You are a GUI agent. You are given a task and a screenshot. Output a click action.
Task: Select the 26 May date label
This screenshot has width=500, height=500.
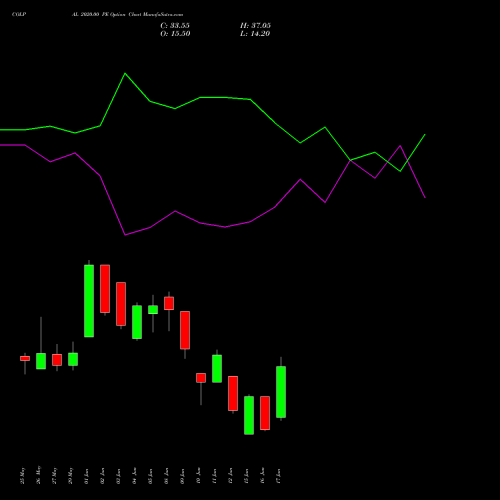pyautogui.click(x=39, y=475)
